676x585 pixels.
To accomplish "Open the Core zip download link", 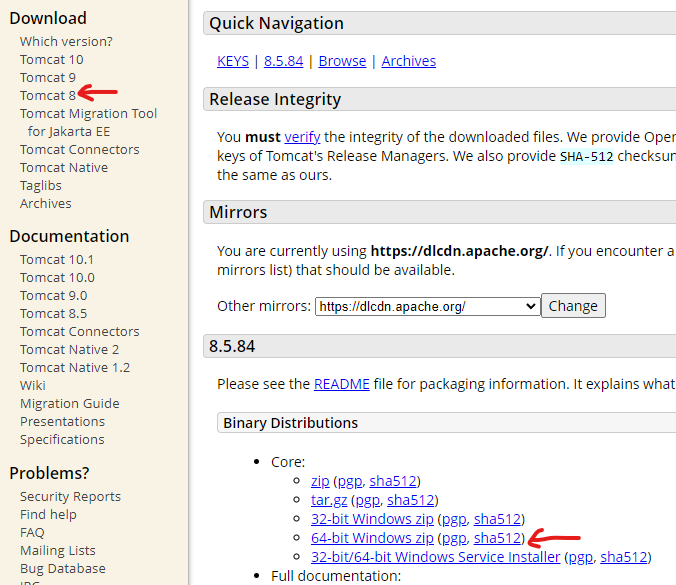I will (x=320, y=481).
